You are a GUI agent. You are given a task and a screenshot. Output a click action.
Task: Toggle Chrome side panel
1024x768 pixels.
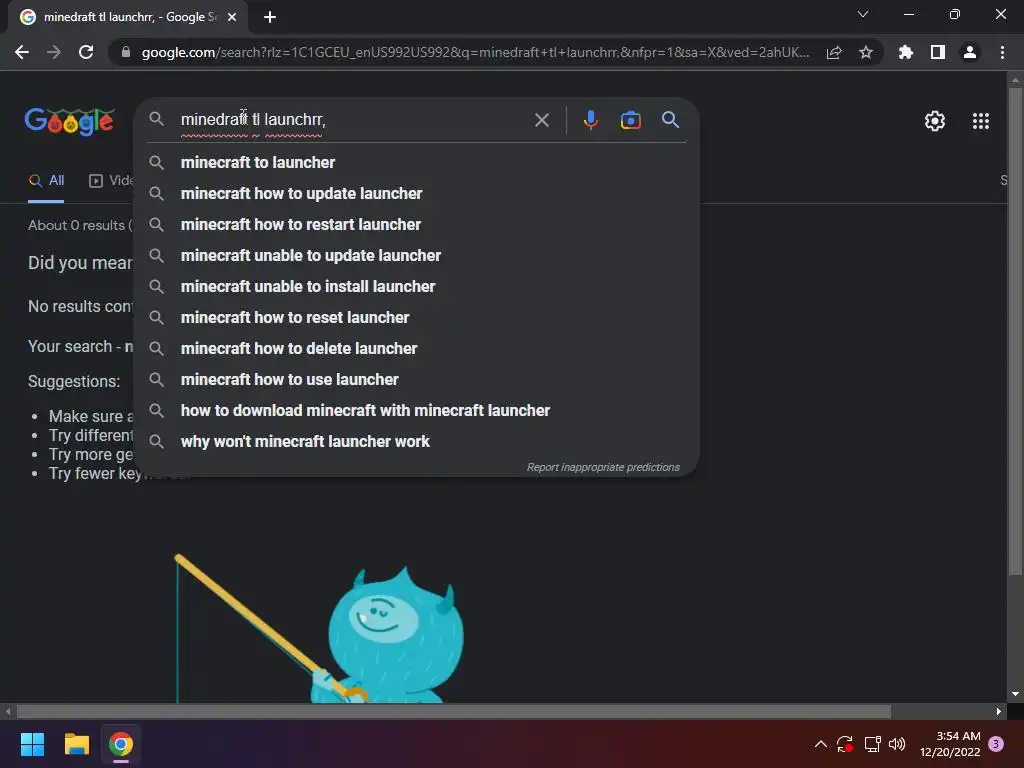coord(937,52)
